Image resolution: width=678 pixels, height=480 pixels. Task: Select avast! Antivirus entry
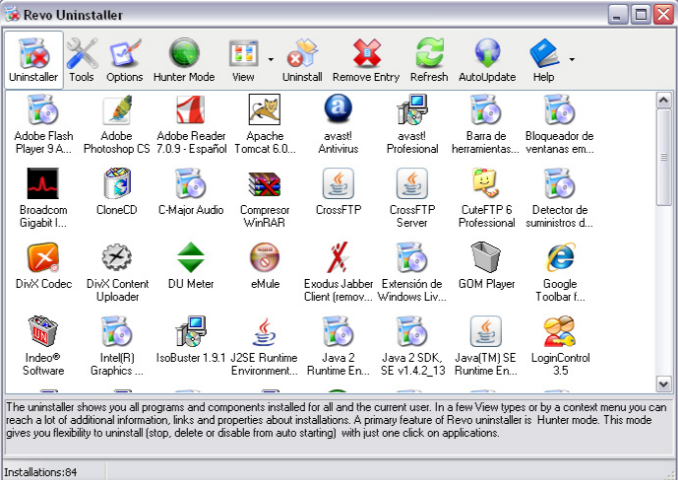coord(338,125)
